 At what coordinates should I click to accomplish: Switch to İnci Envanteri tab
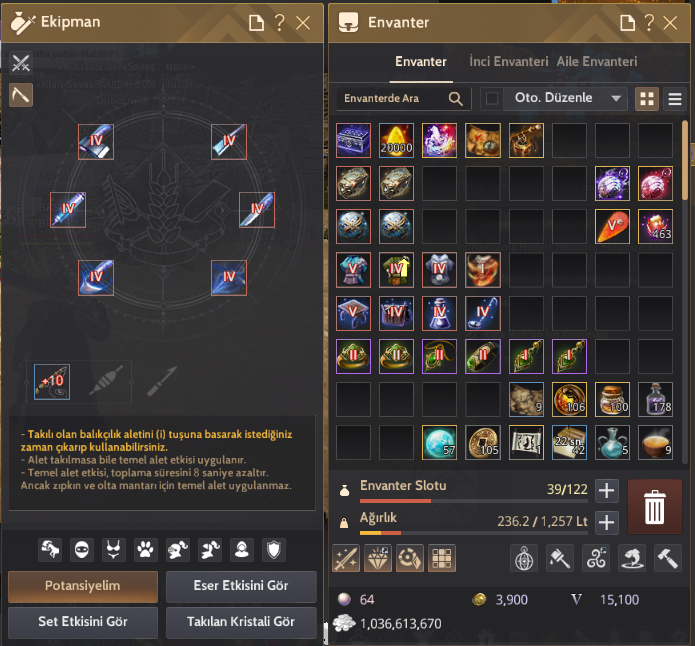coord(508,61)
